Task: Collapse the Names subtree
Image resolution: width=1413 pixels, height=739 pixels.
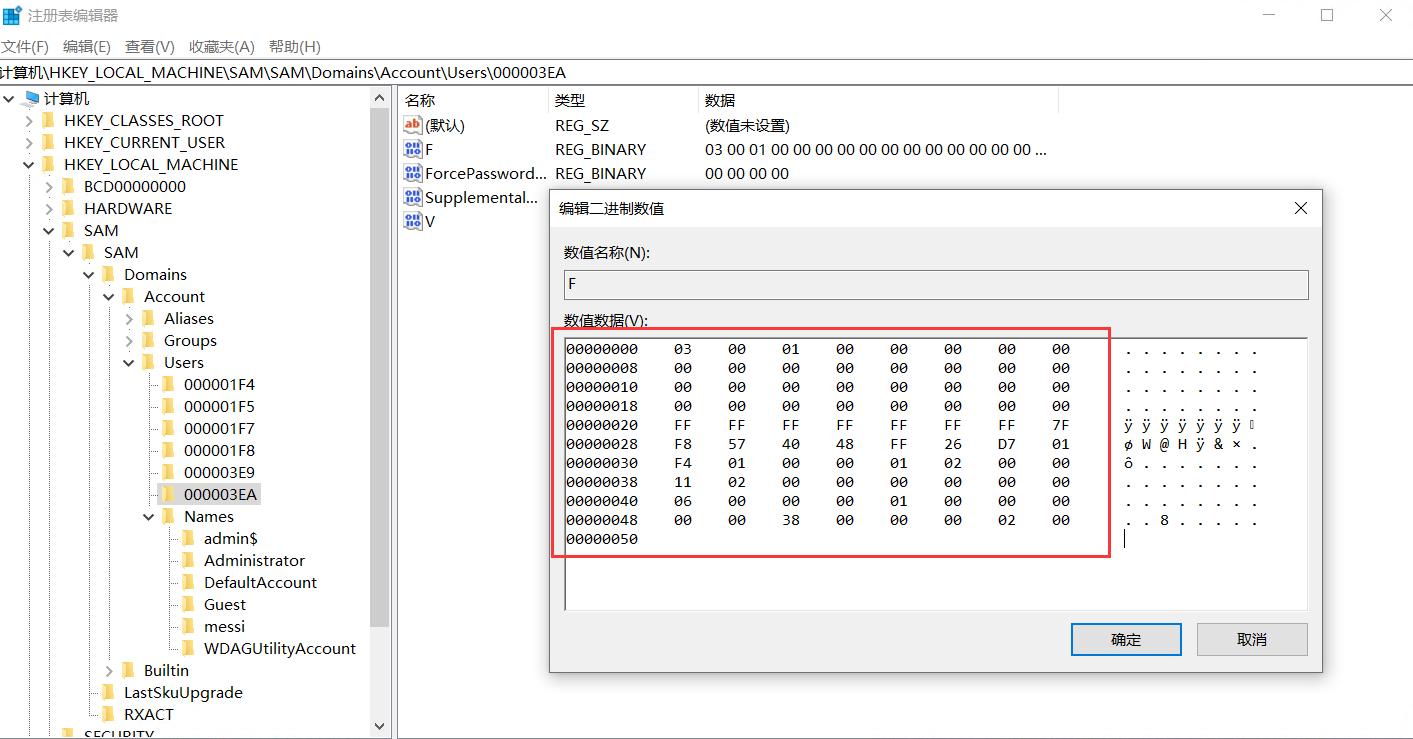Action: pos(148,516)
